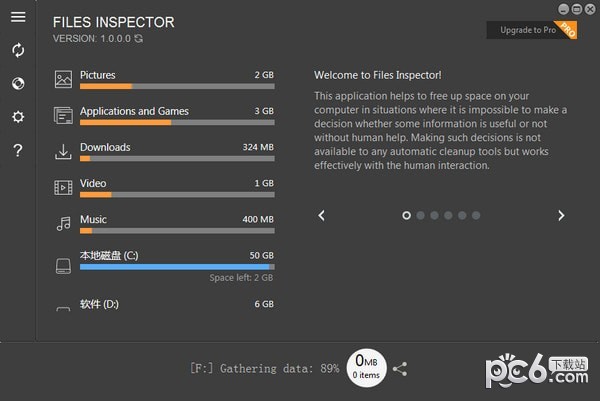Screen dimensions: 600x401
Task: Click the Upgrade to Pro button
Action: [x=528, y=30]
